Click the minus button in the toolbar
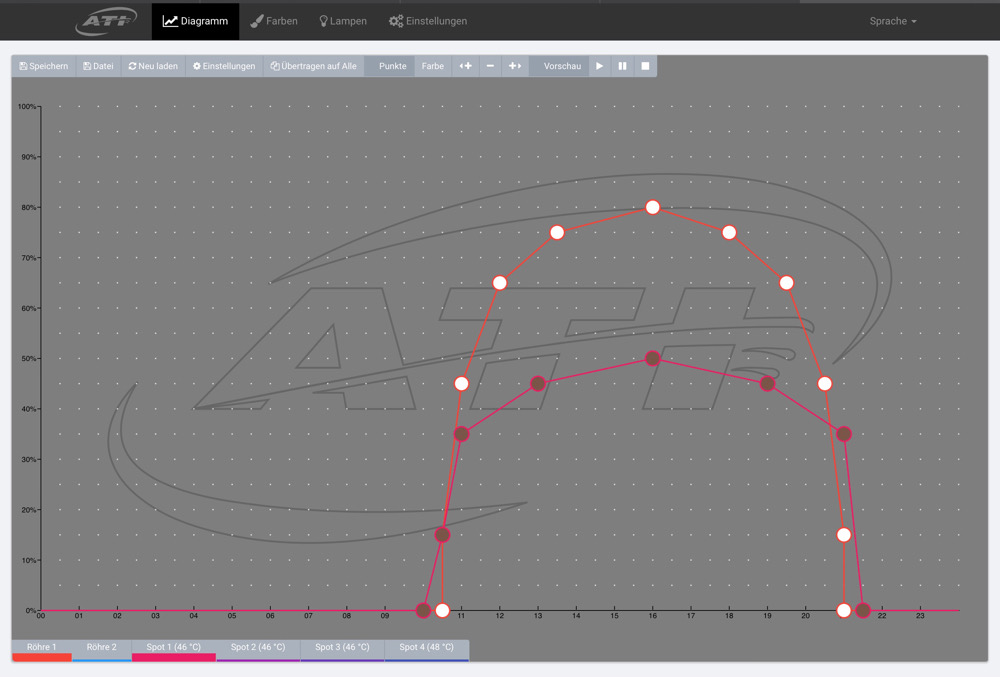 click(x=490, y=66)
